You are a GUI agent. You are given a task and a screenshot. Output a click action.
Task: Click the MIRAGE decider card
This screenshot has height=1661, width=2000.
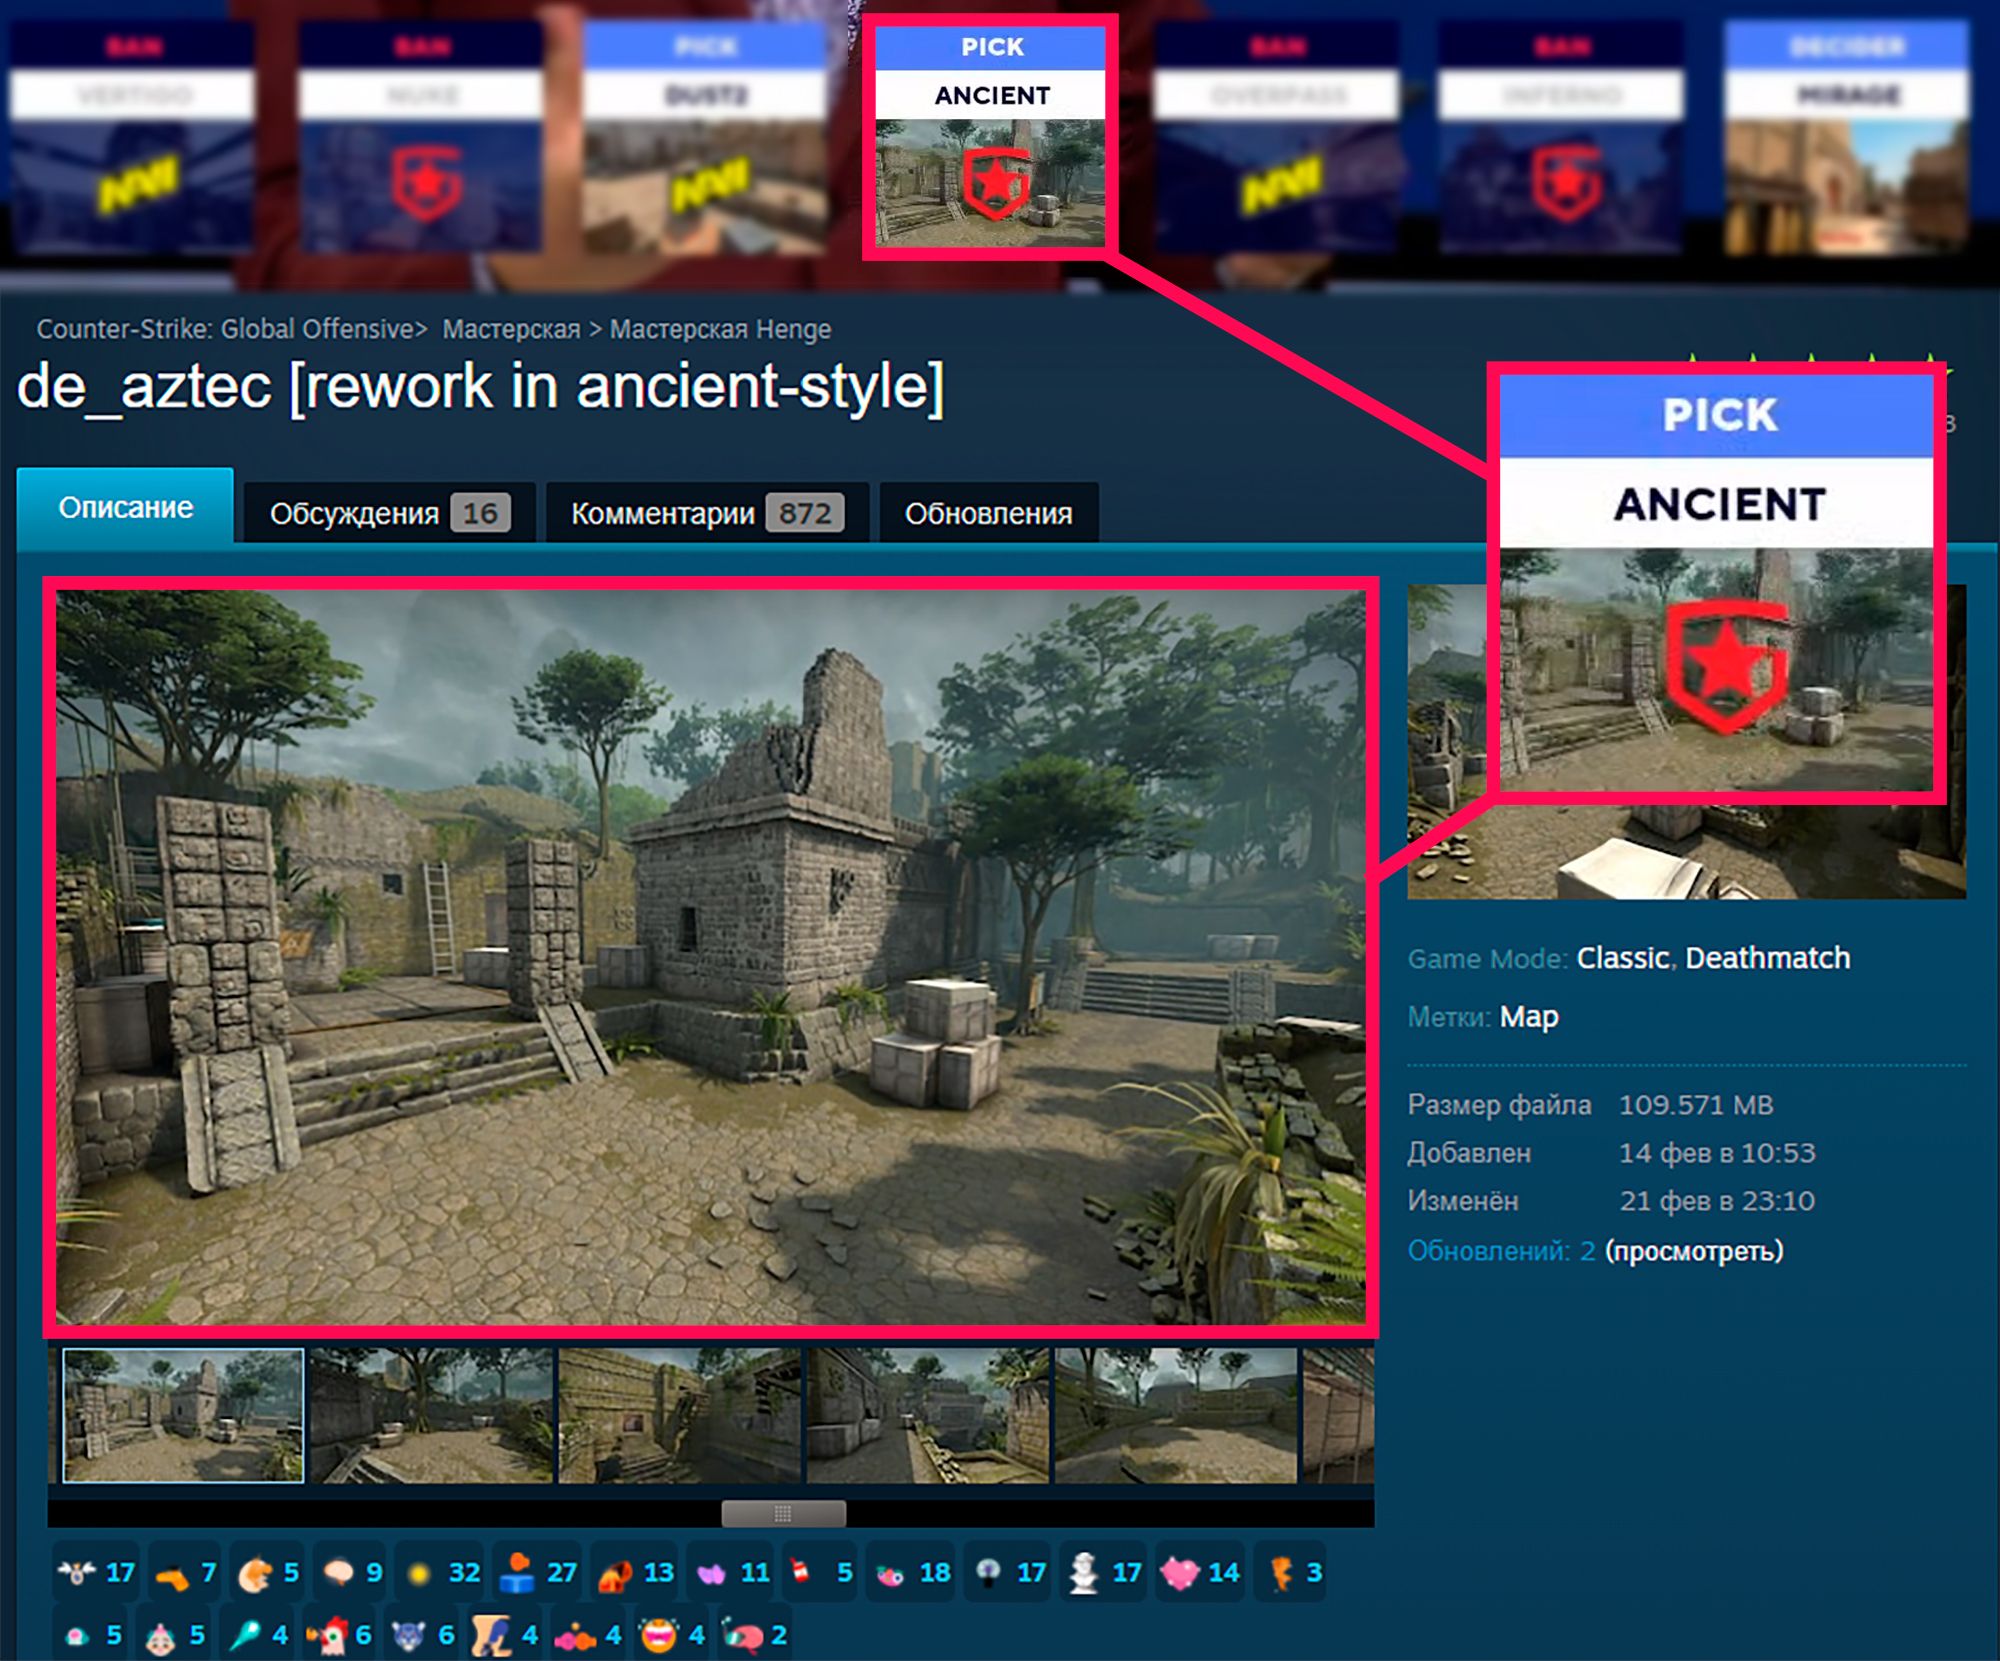tap(1847, 136)
